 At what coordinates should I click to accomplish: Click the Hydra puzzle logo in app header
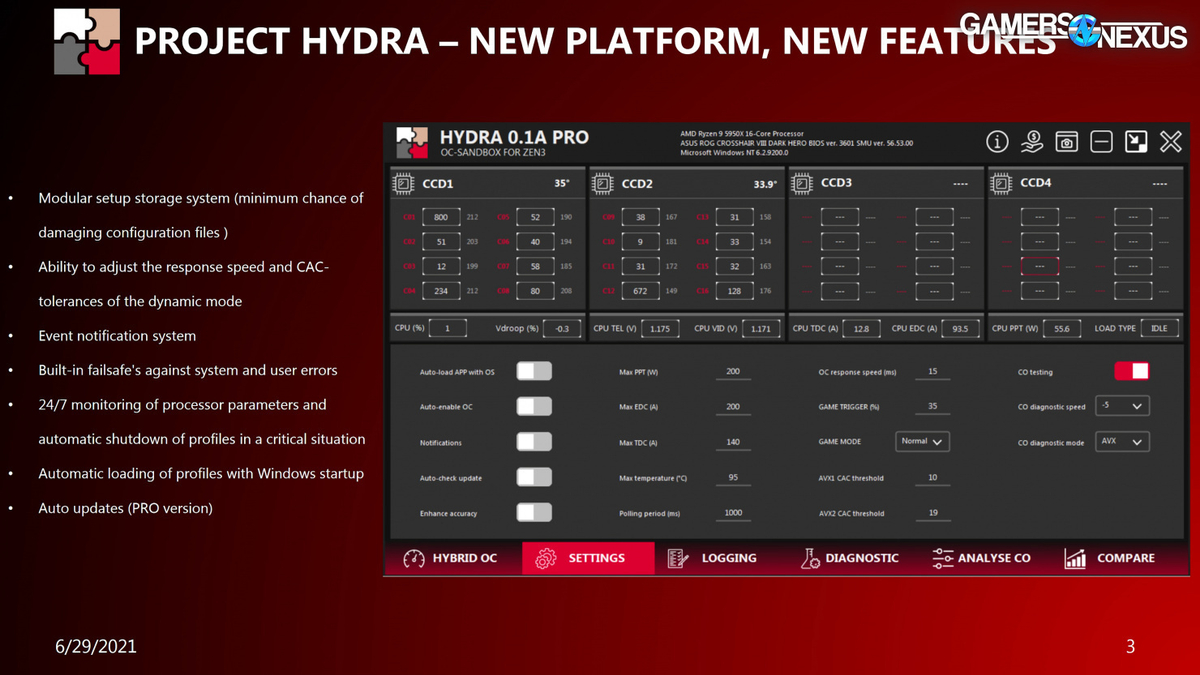pyautogui.click(x=412, y=143)
